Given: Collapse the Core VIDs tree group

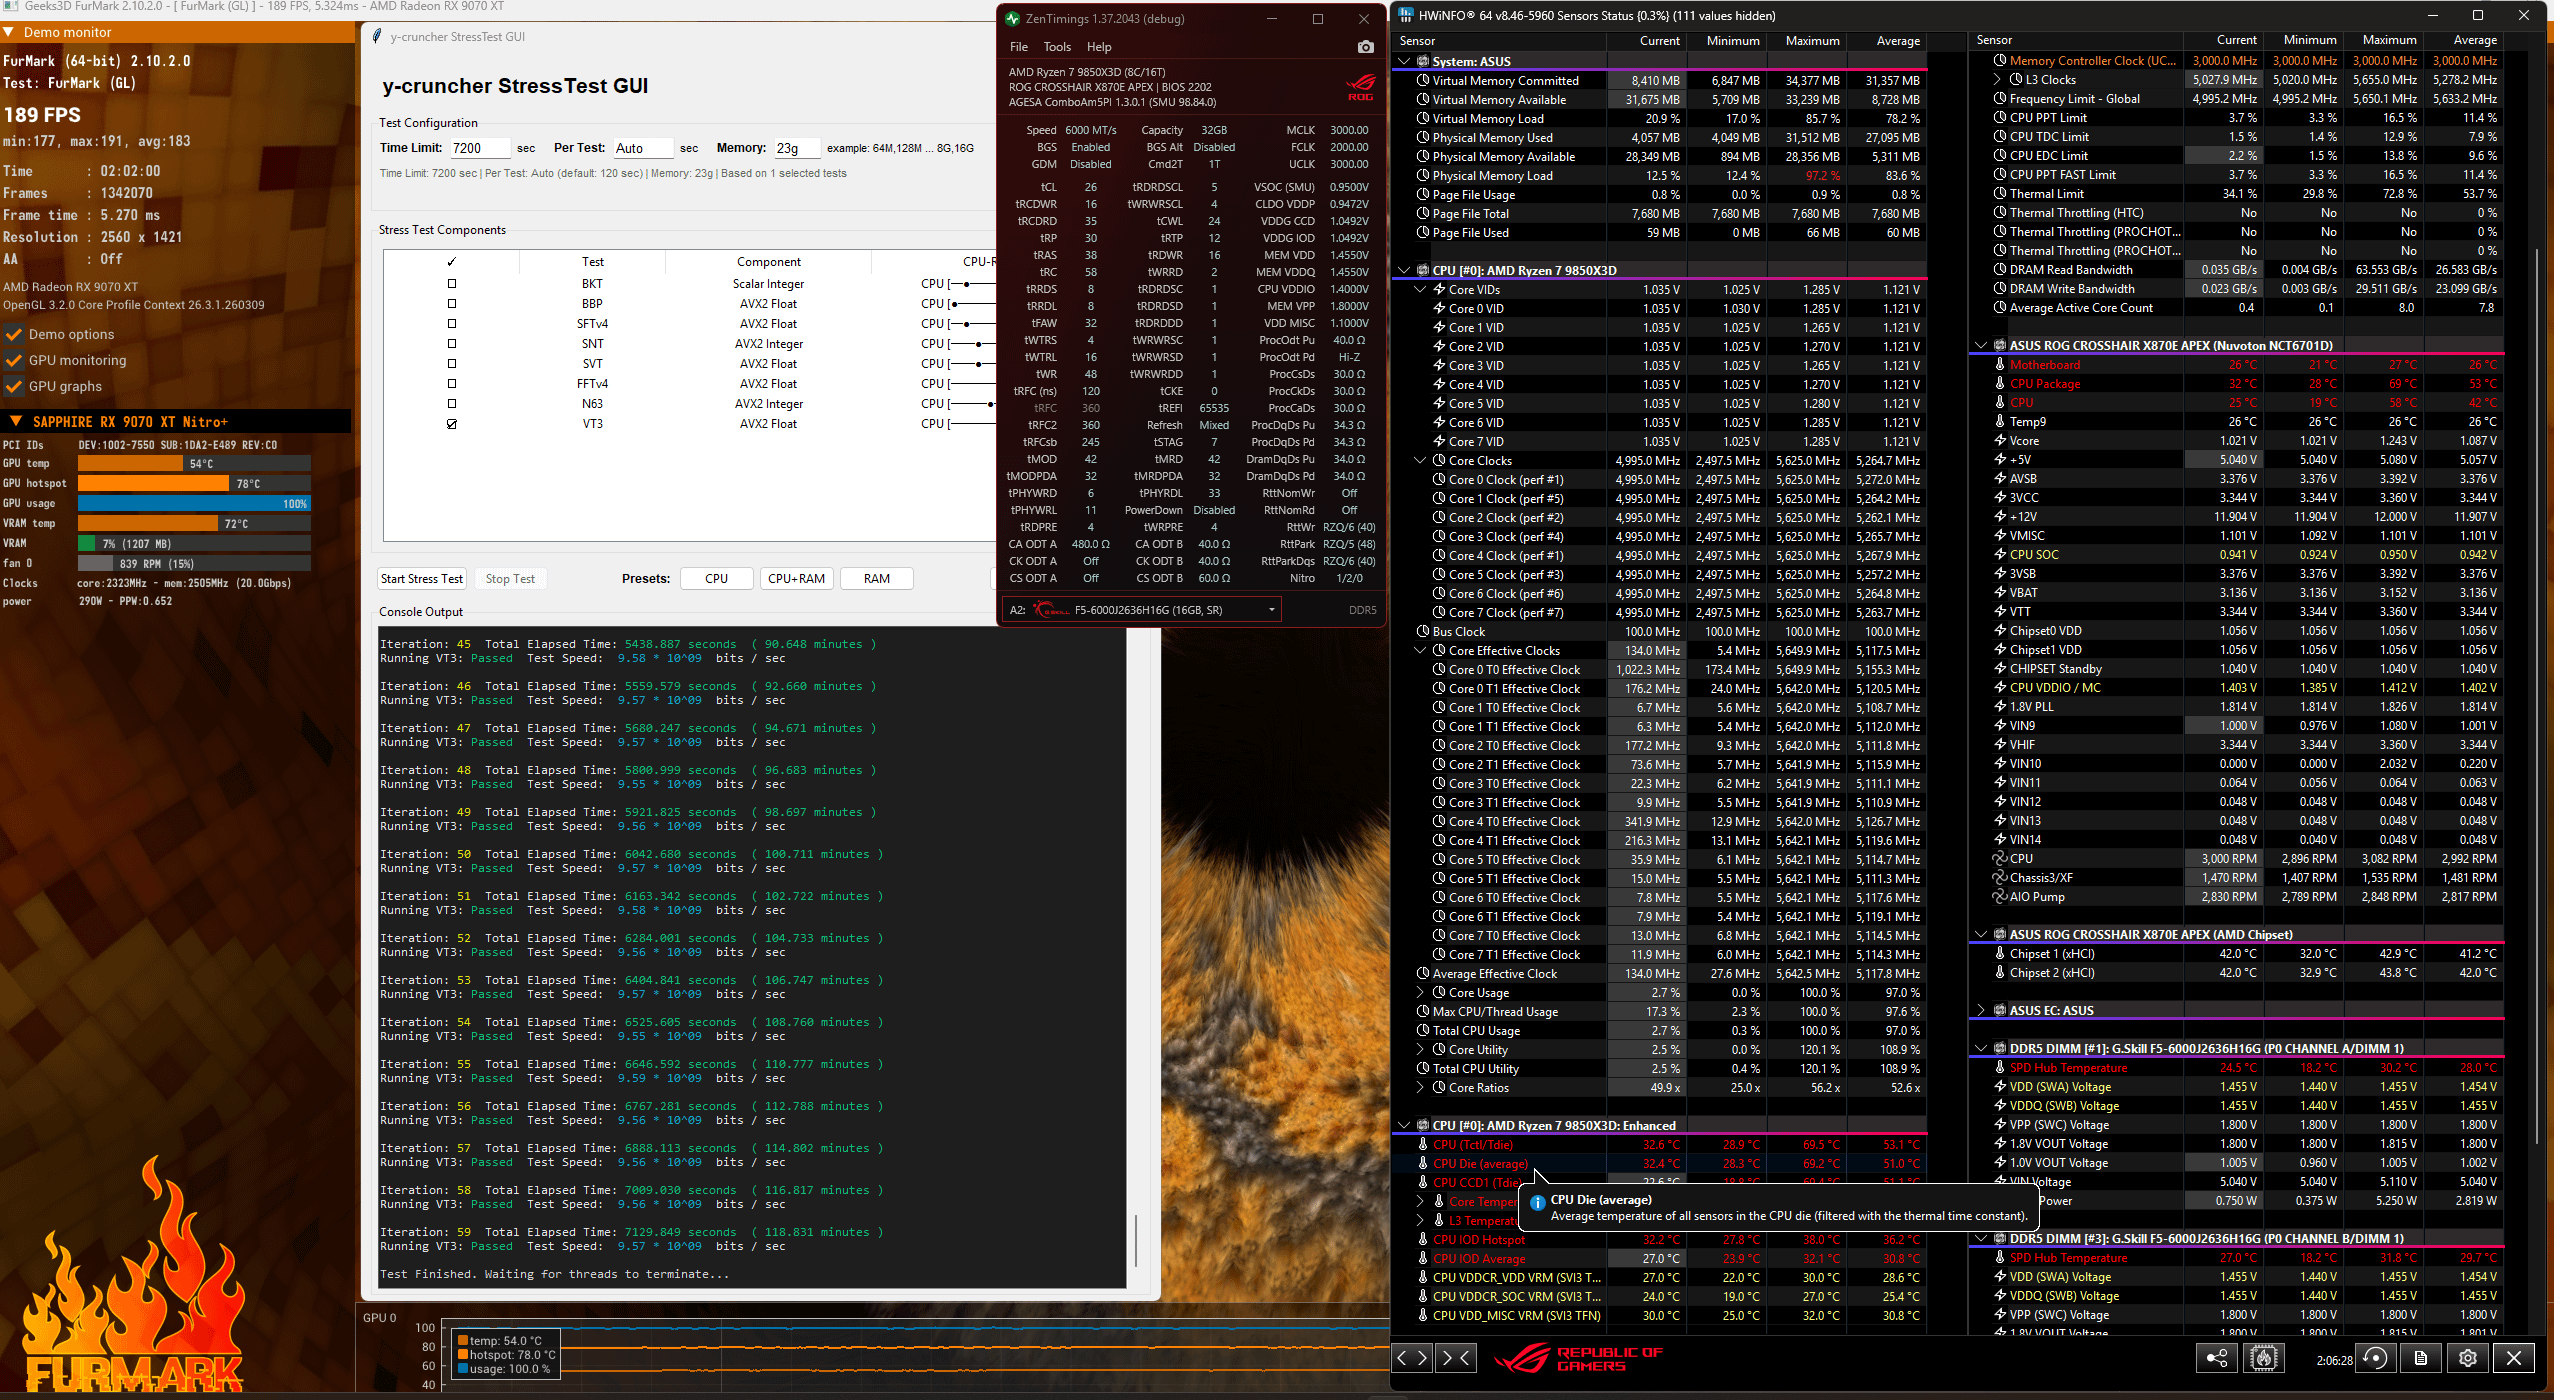Looking at the screenshot, I should (x=1420, y=290).
